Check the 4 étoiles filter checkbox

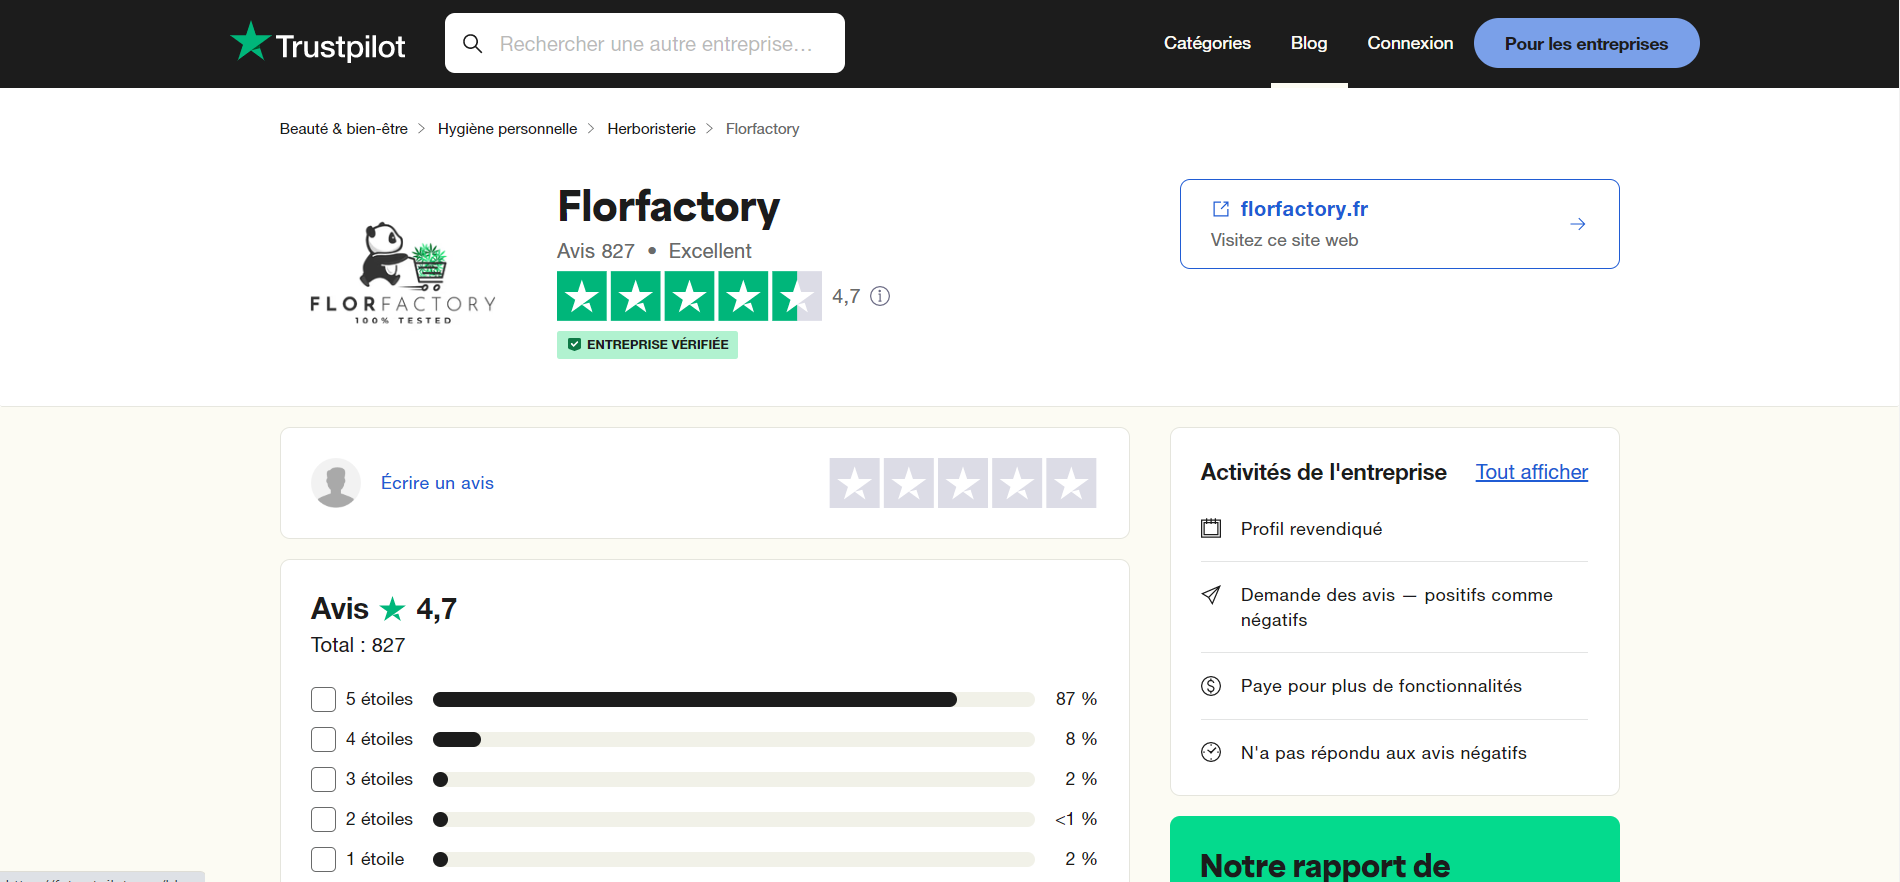click(323, 739)
